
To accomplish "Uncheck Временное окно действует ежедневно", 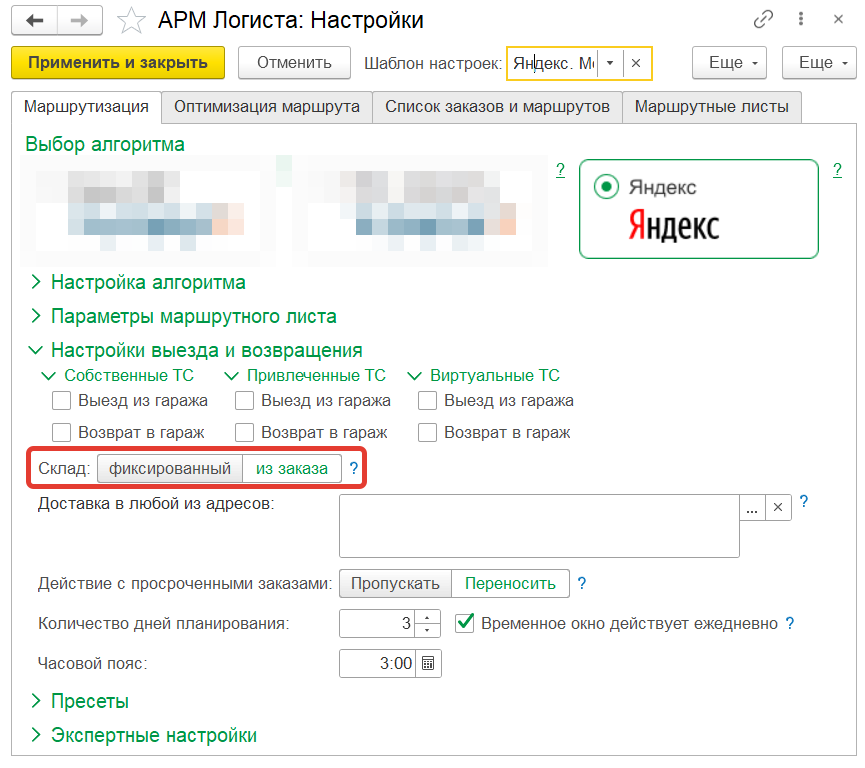I will point(464,623).
